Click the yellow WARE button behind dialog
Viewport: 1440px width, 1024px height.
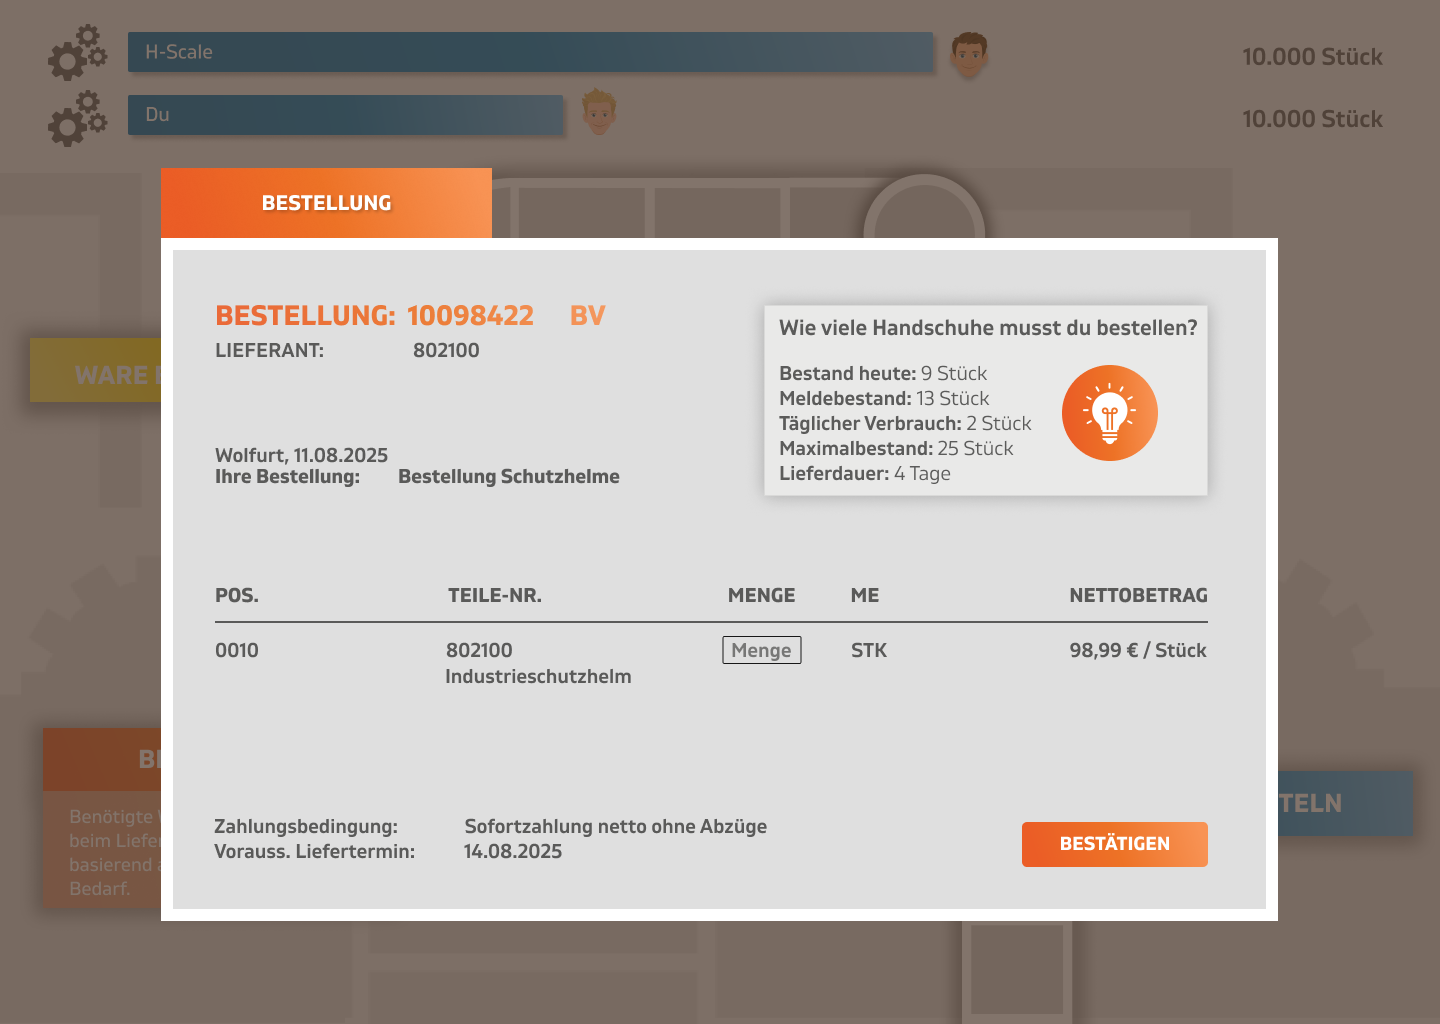tap(96, 372)
